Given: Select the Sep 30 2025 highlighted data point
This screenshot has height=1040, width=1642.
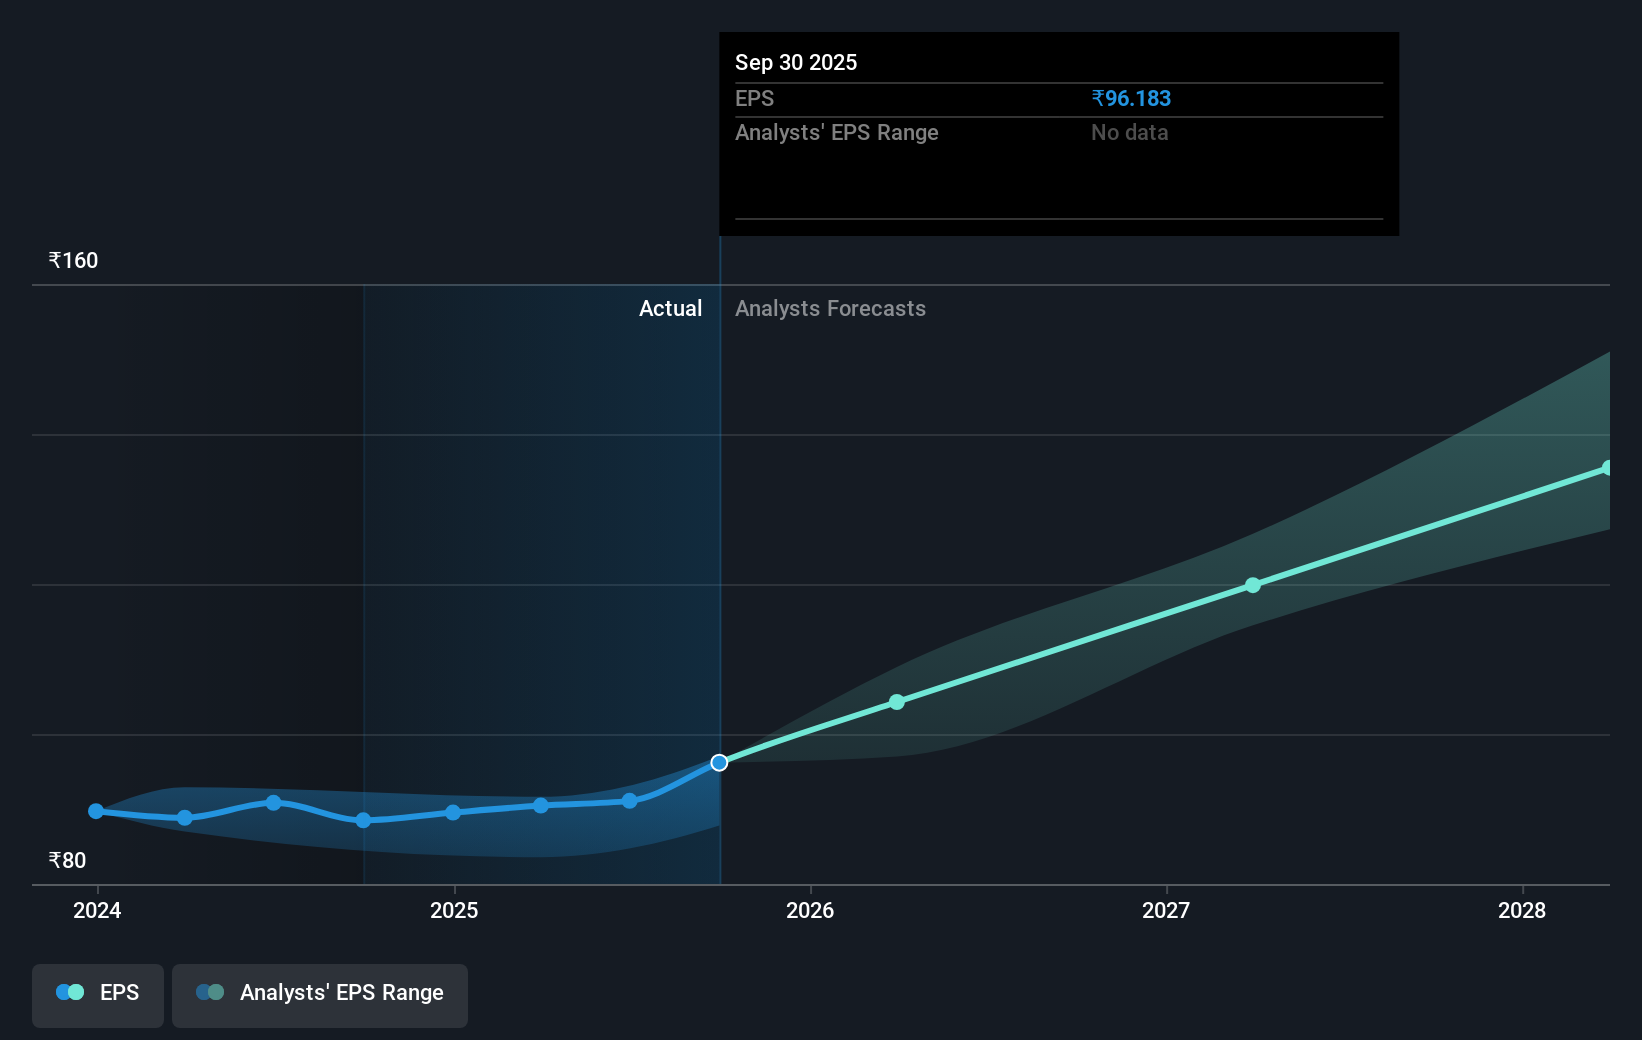Looking at the screenshot, I should point(719,763).
